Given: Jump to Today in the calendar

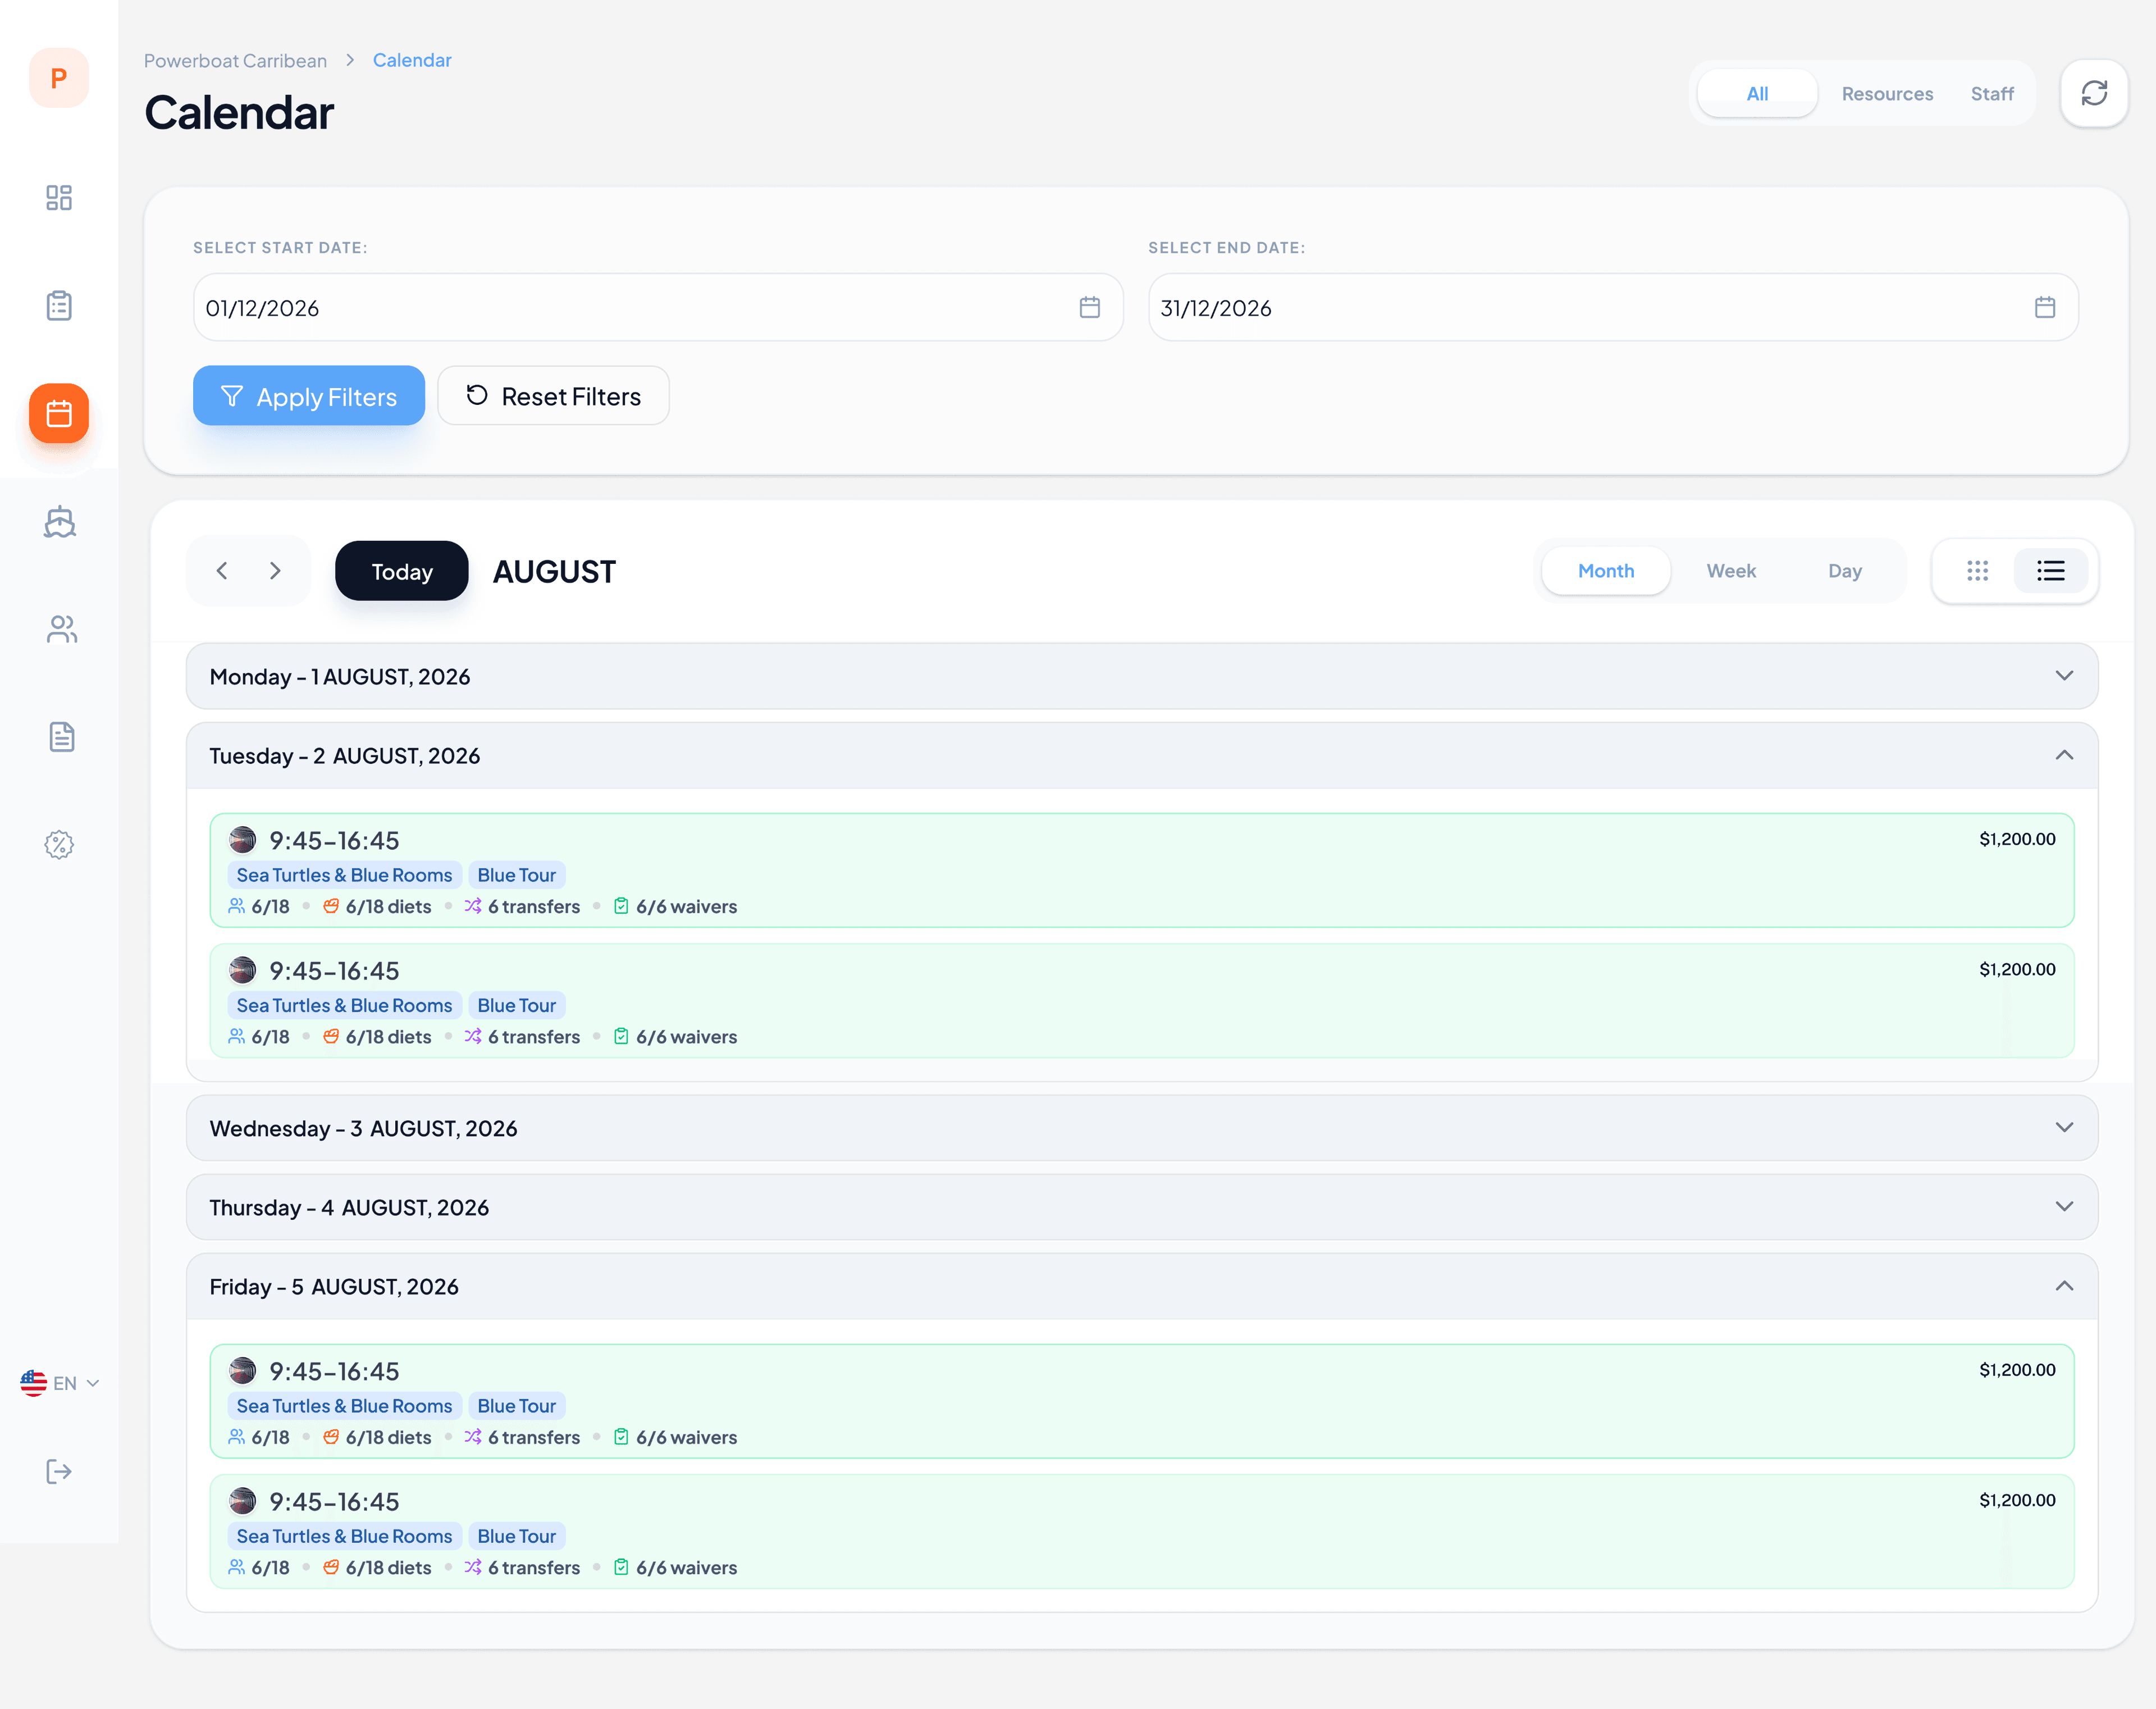Looking at the screenshot, I should point(402,570).
